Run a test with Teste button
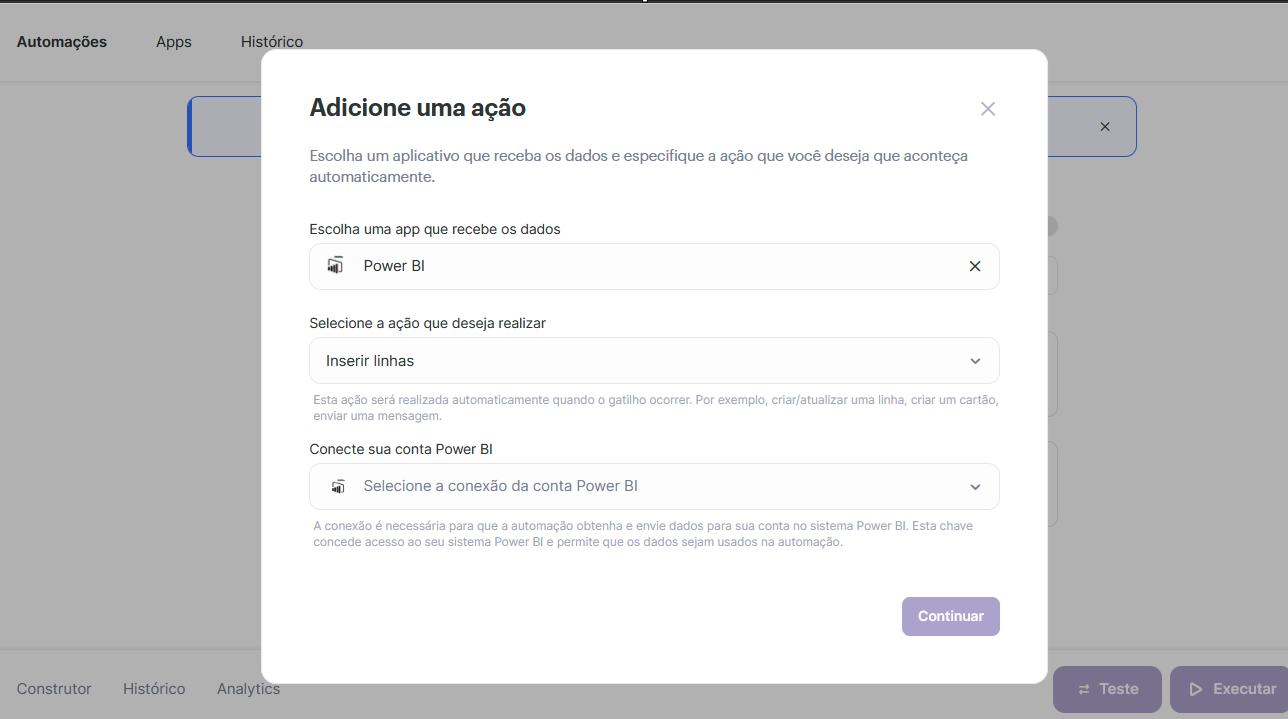 (1107, 689)
